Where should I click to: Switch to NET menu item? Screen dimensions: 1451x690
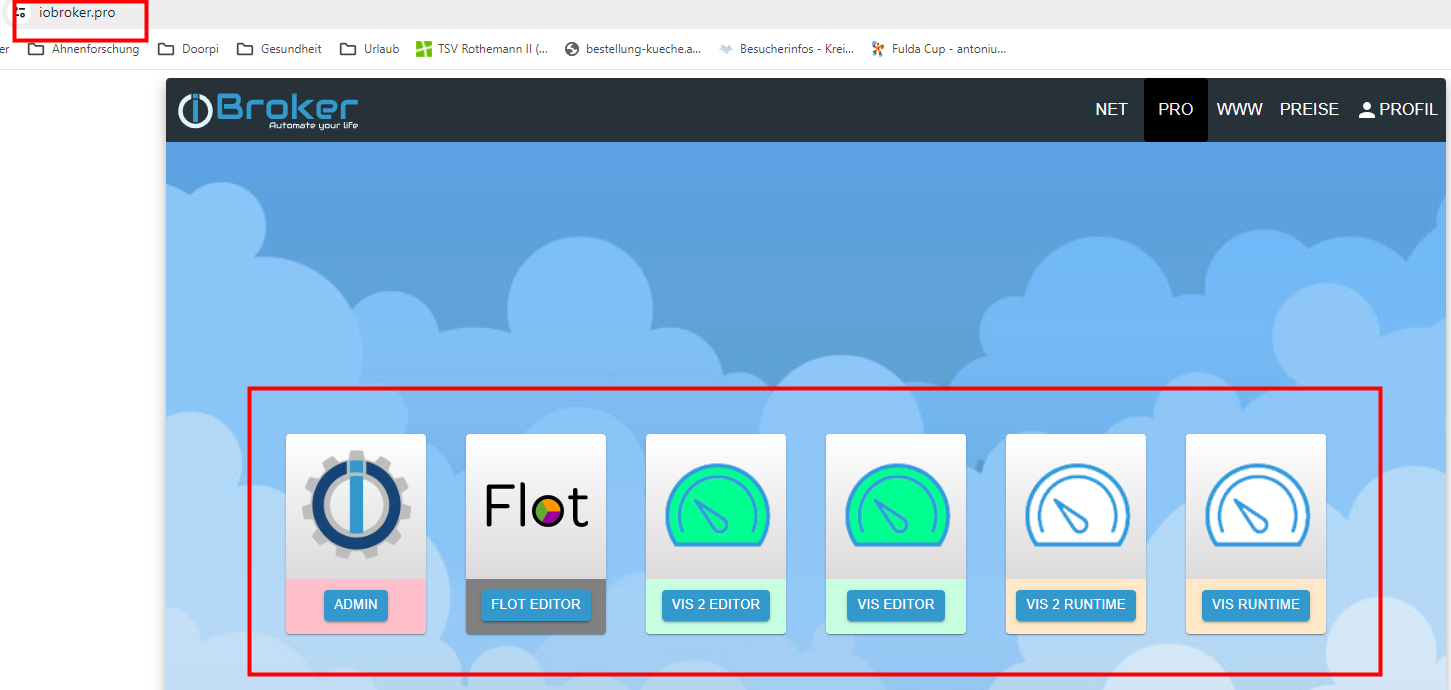point(1111,110)
